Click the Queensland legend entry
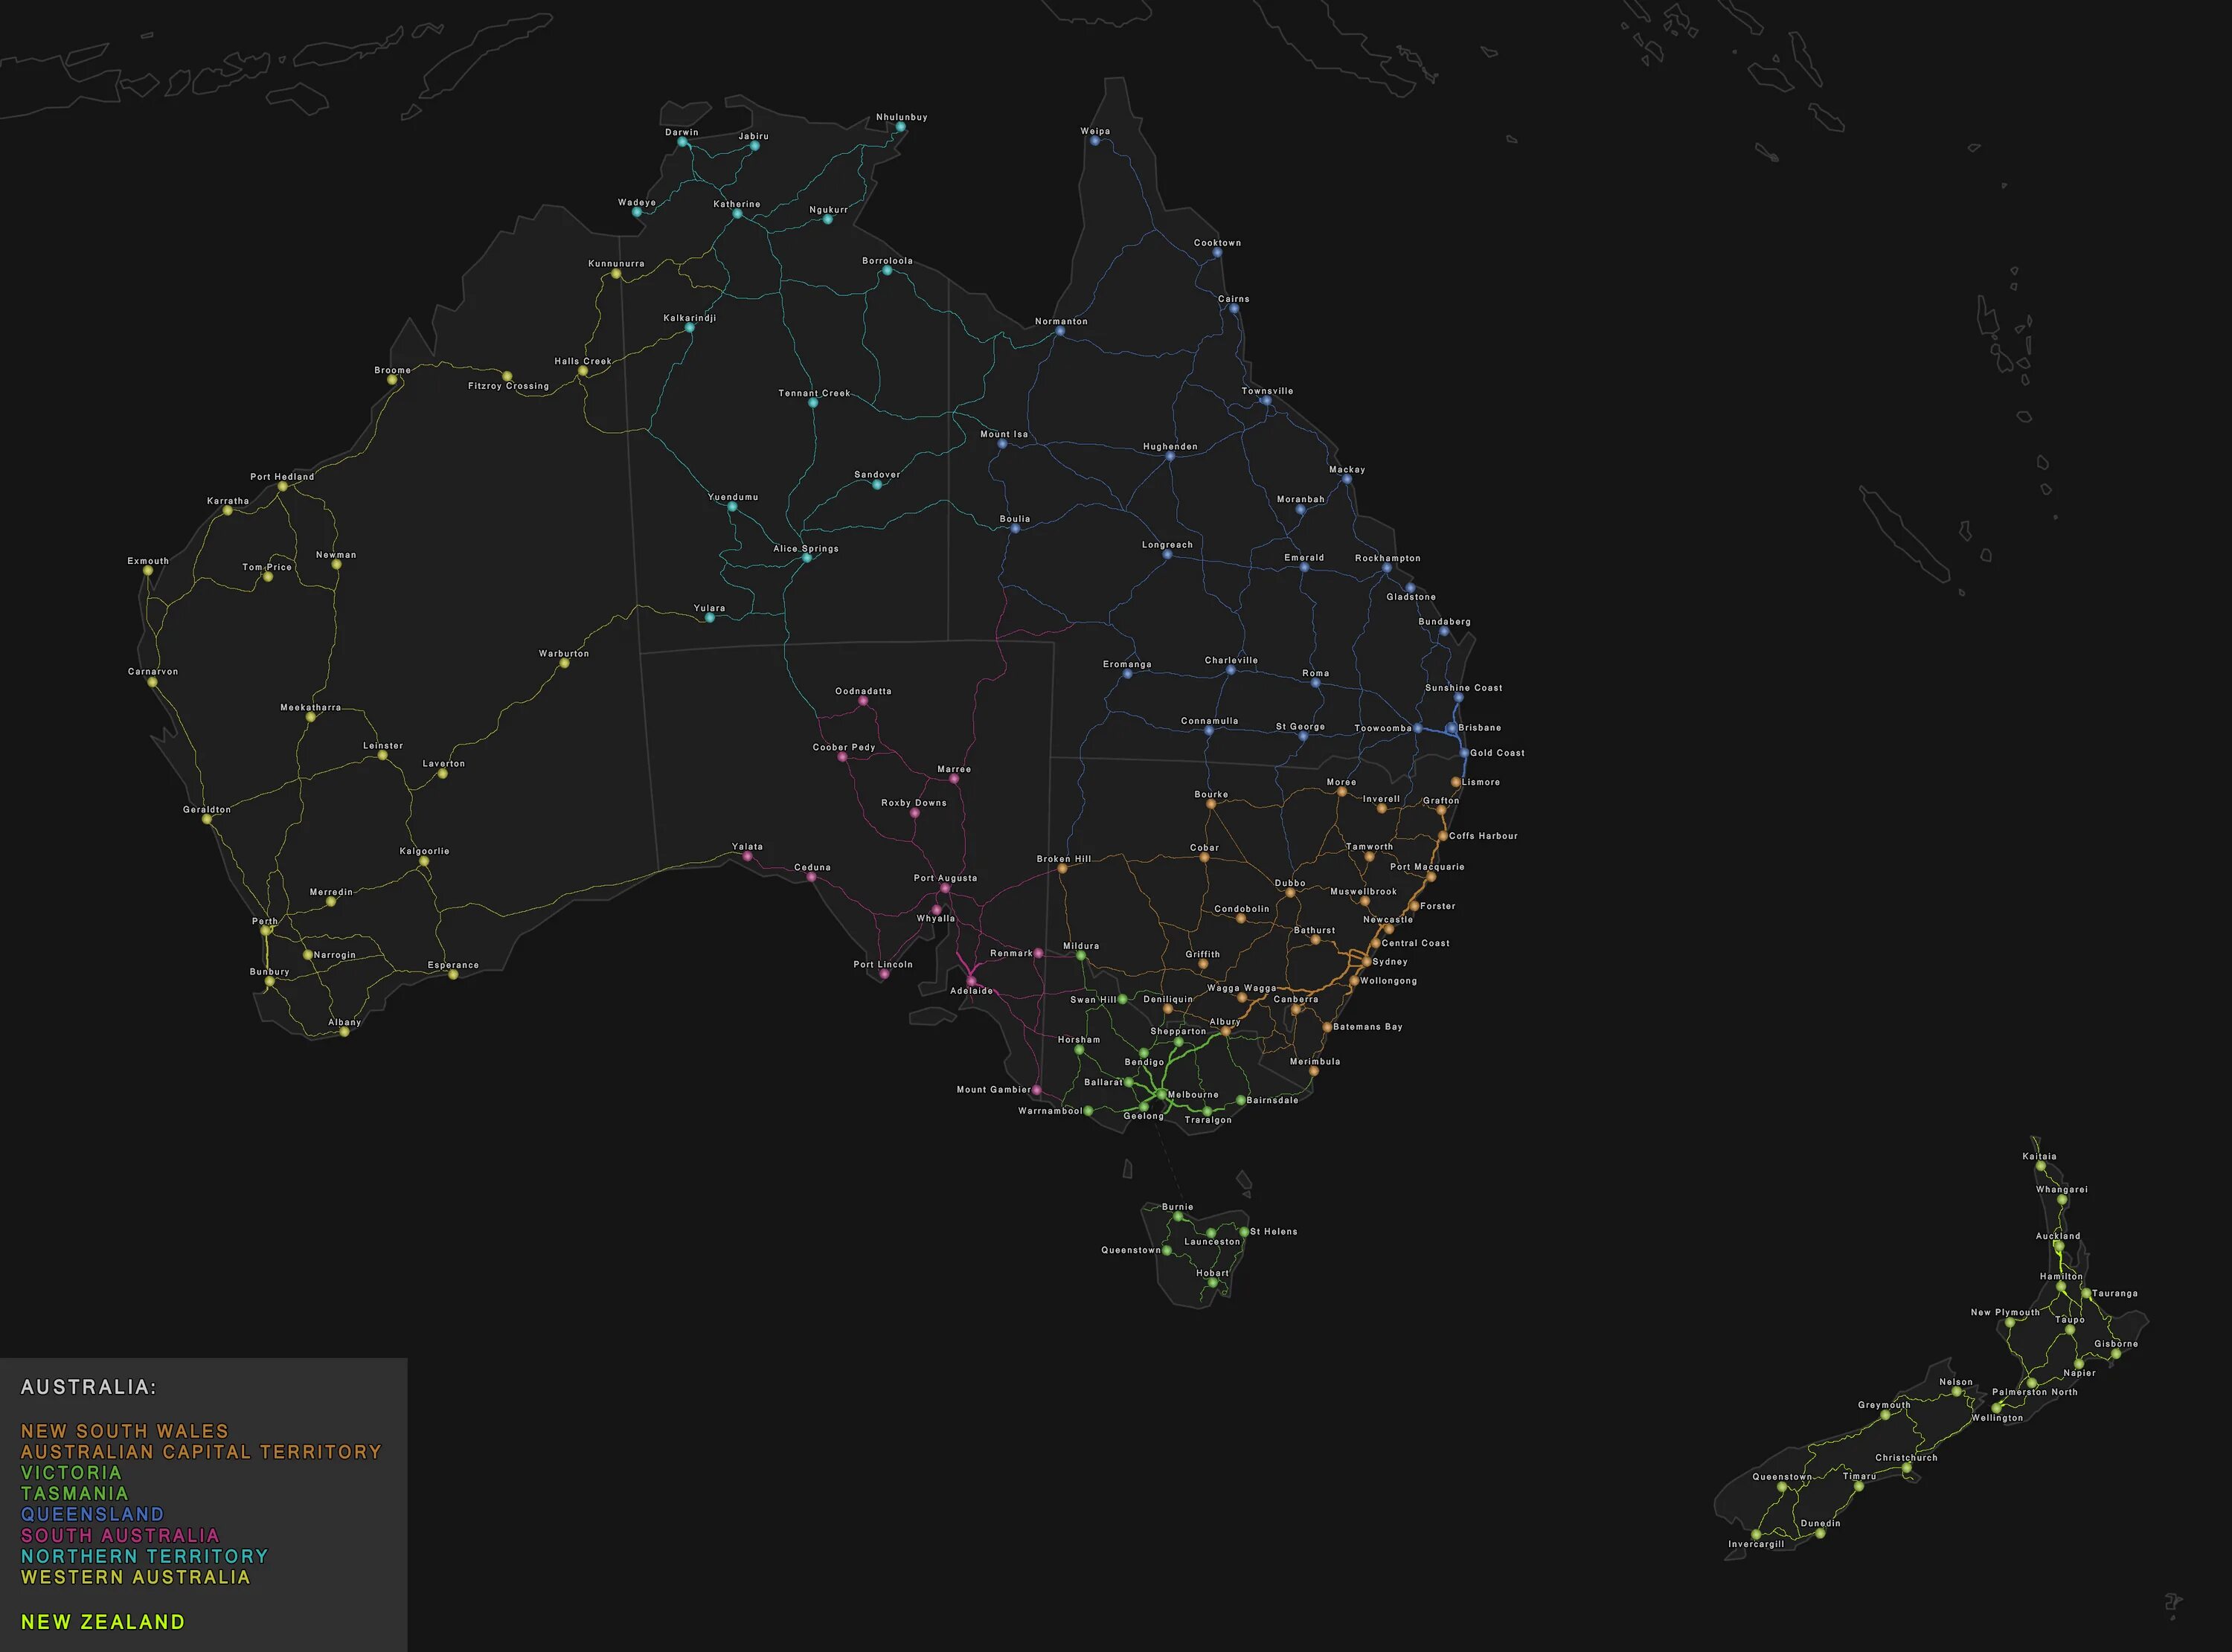The height and width of the screenshot is (1652, 2232). click(92, 1514)
